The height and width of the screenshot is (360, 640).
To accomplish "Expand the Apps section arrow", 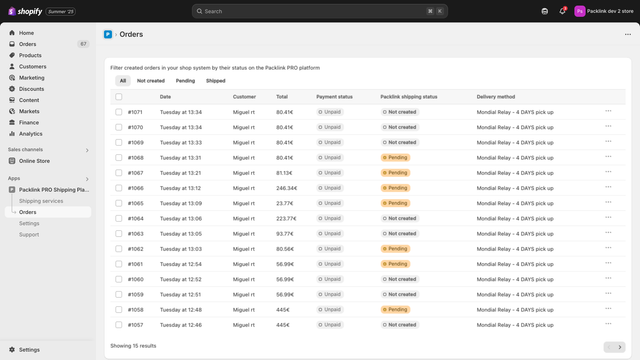I will pos(87,179).
